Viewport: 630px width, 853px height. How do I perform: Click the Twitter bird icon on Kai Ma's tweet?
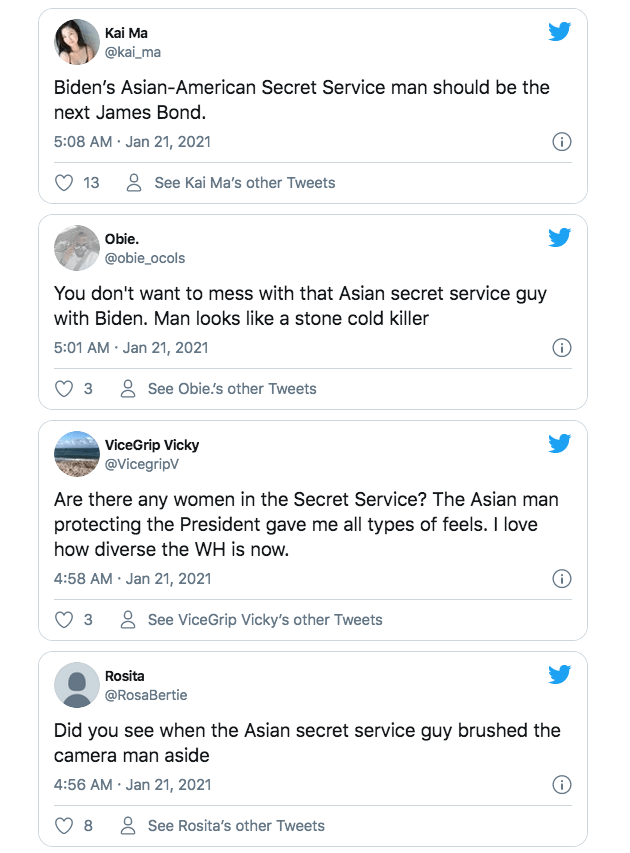pyautogui.click(x=559, y=31)
